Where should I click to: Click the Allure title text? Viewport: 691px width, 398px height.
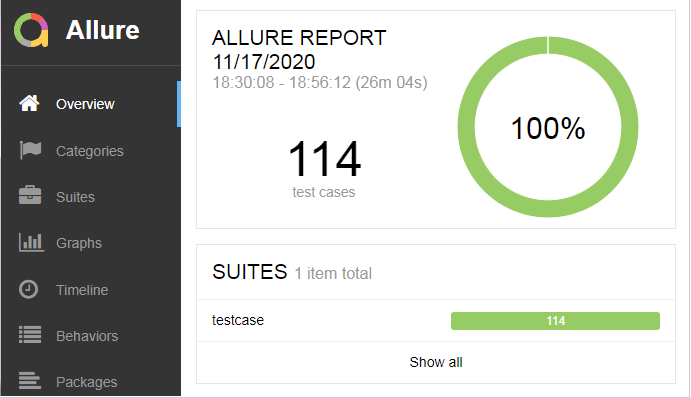[103, 30]
